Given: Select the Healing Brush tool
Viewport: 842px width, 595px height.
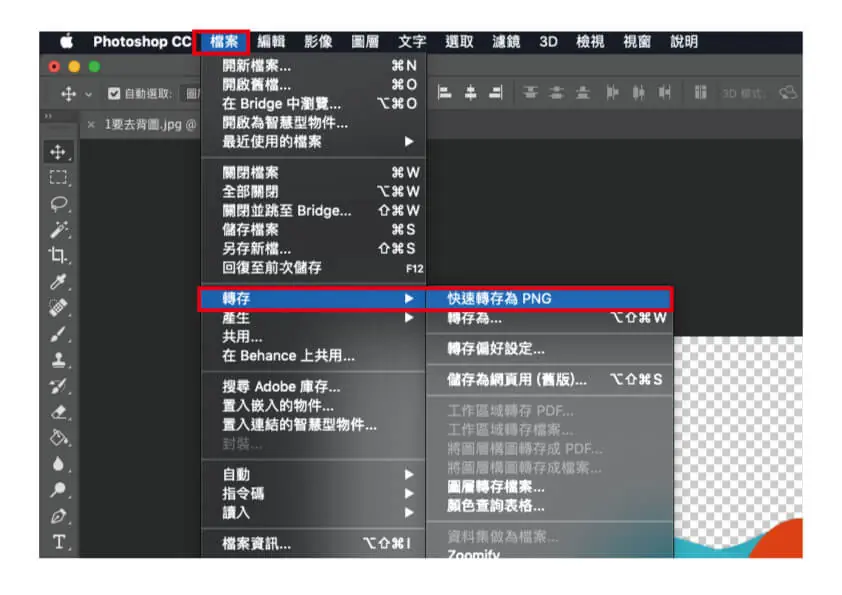Looking at the screenshot, I should tap(58, 307).
